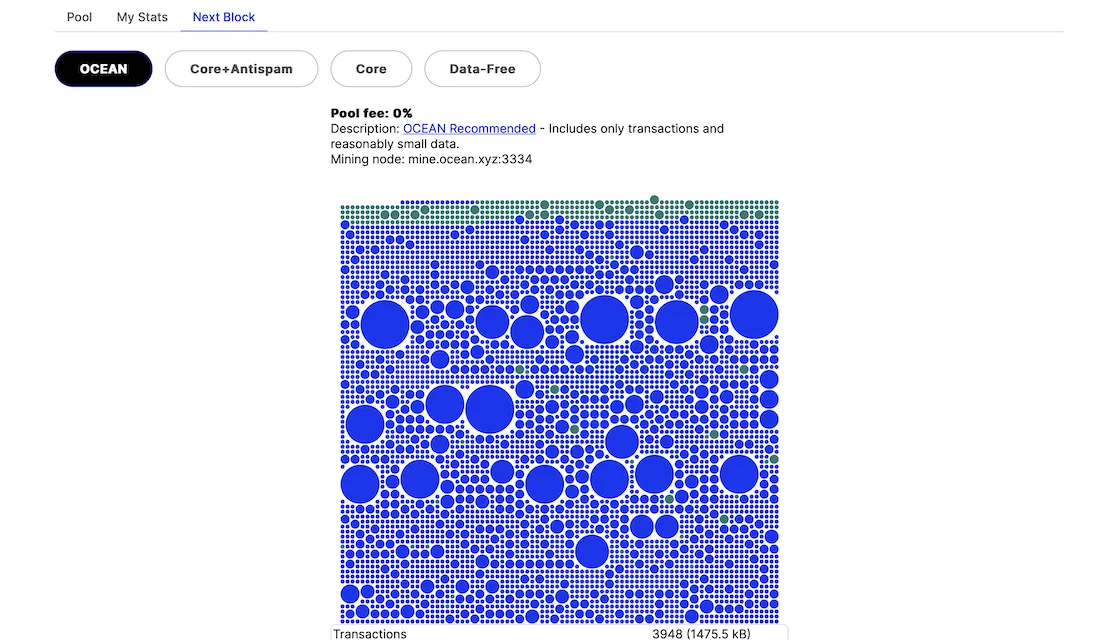Pick the Data-Free template option

click(x=483, y=69)
